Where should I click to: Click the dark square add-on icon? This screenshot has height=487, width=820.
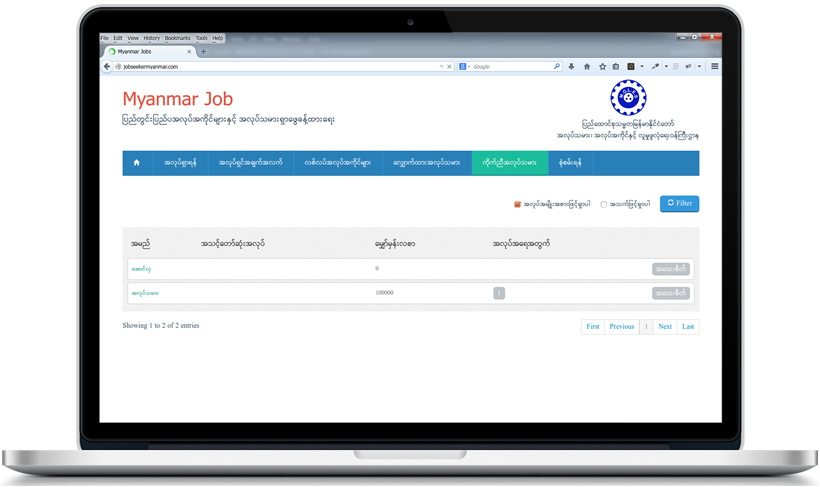631,66
